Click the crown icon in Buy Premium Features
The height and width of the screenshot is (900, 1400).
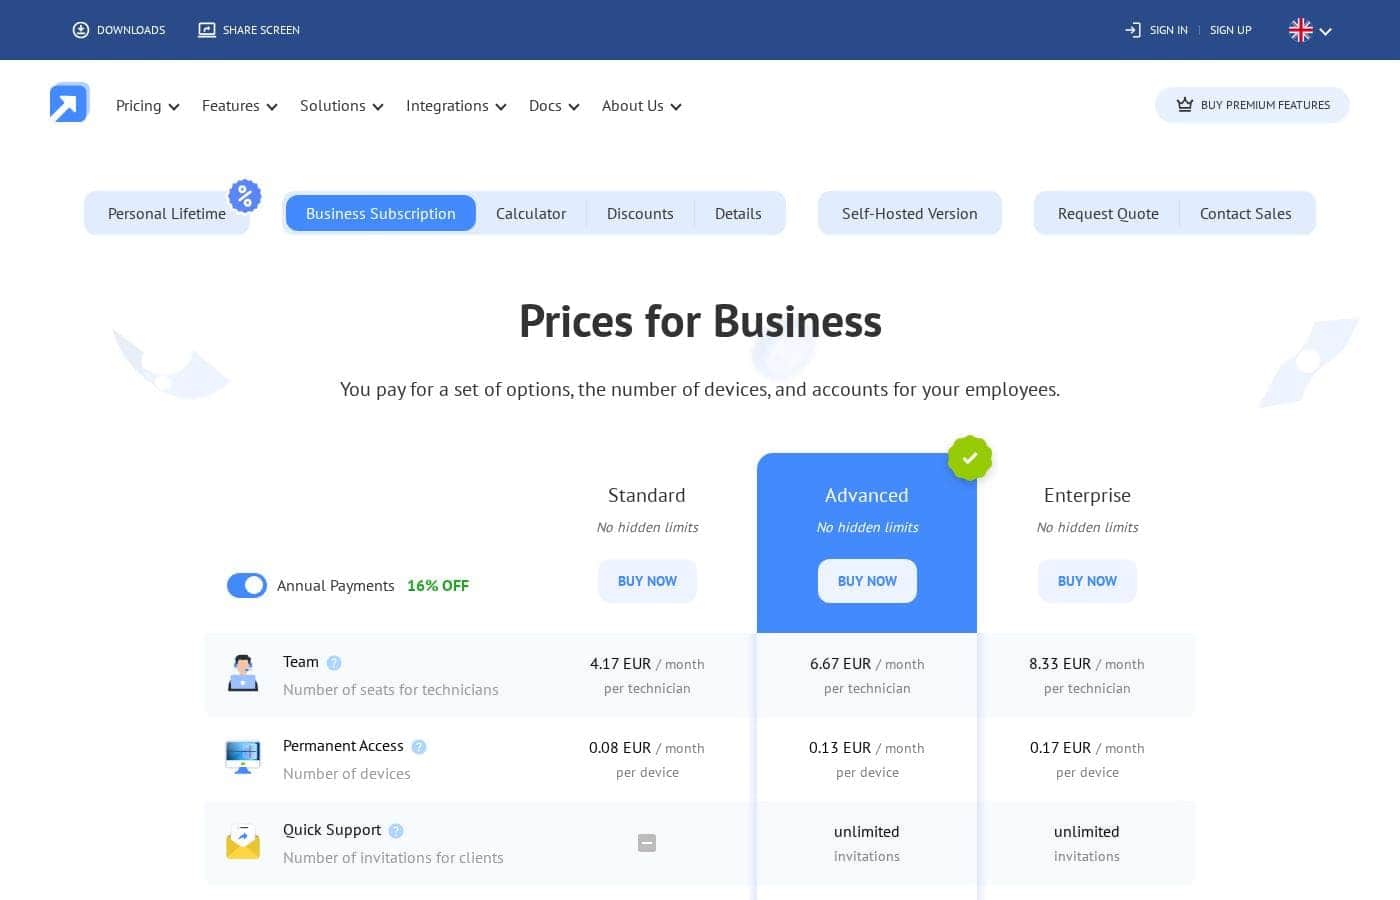(x=1185, y=105)
